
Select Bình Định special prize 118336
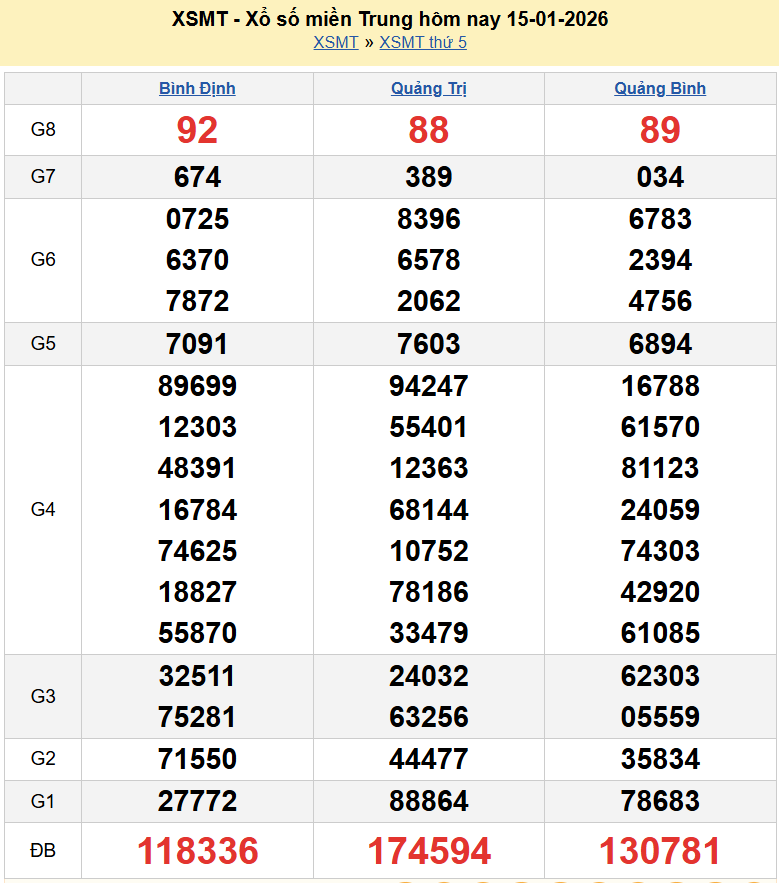[x=197, y=851]
